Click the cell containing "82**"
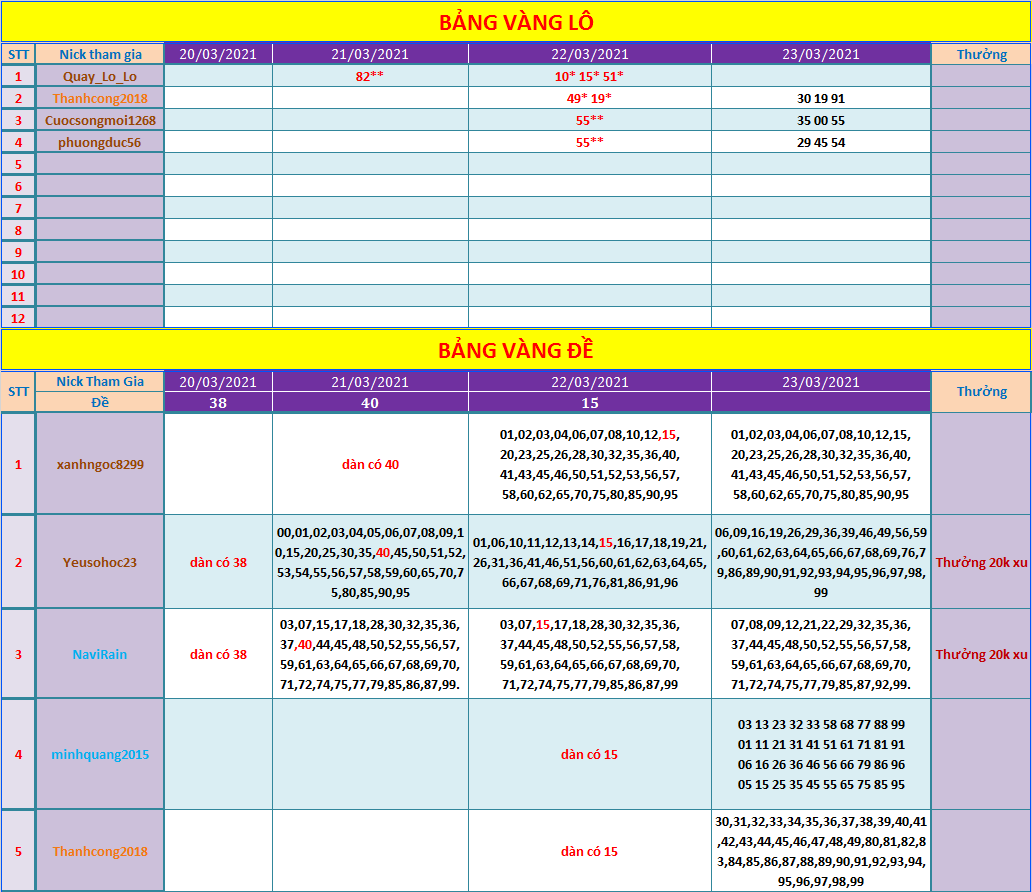The height and width of the screenshot is (892, 1032). (x=370, y=76)
